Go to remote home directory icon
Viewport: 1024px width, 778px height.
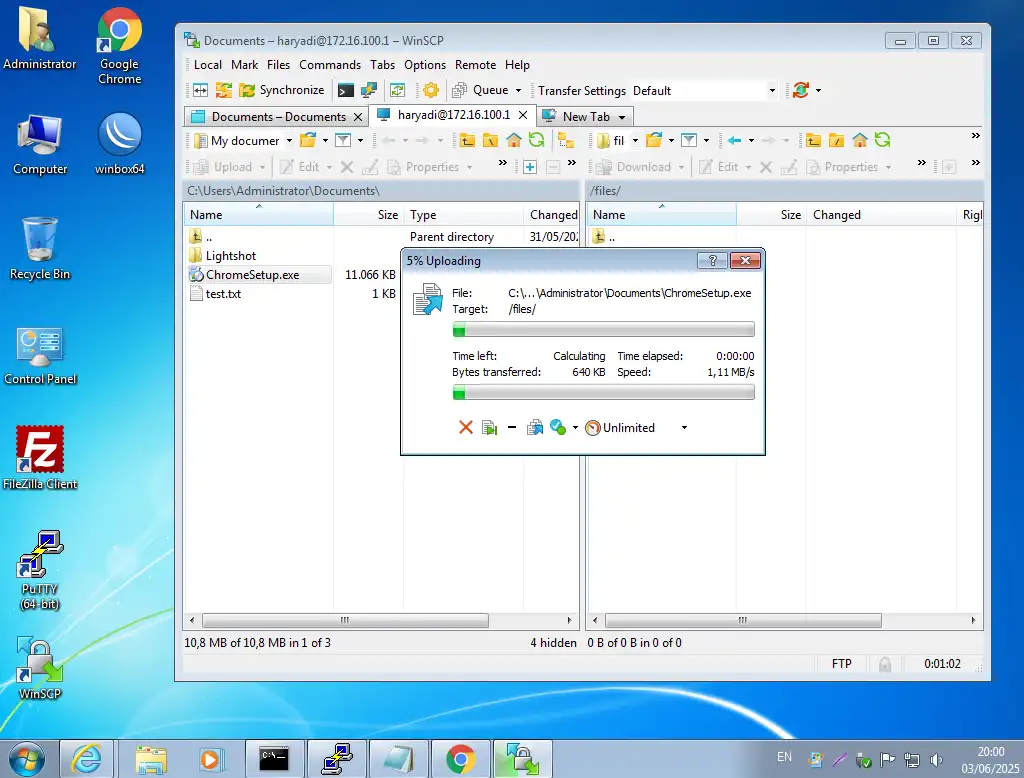point(859,140)
